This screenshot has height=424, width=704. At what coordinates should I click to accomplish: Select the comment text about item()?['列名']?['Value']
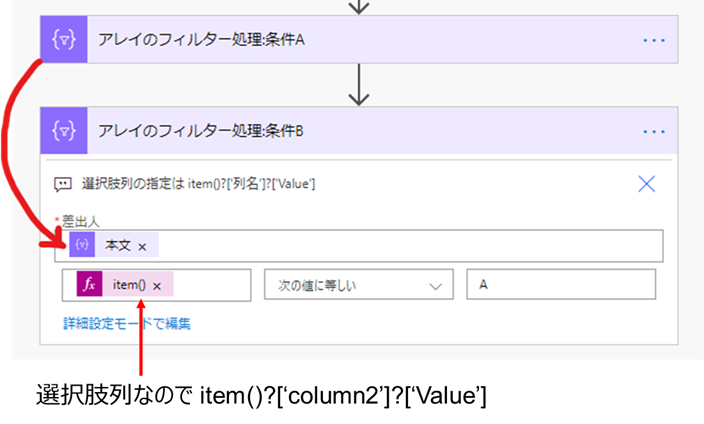(x=198, y=184)
